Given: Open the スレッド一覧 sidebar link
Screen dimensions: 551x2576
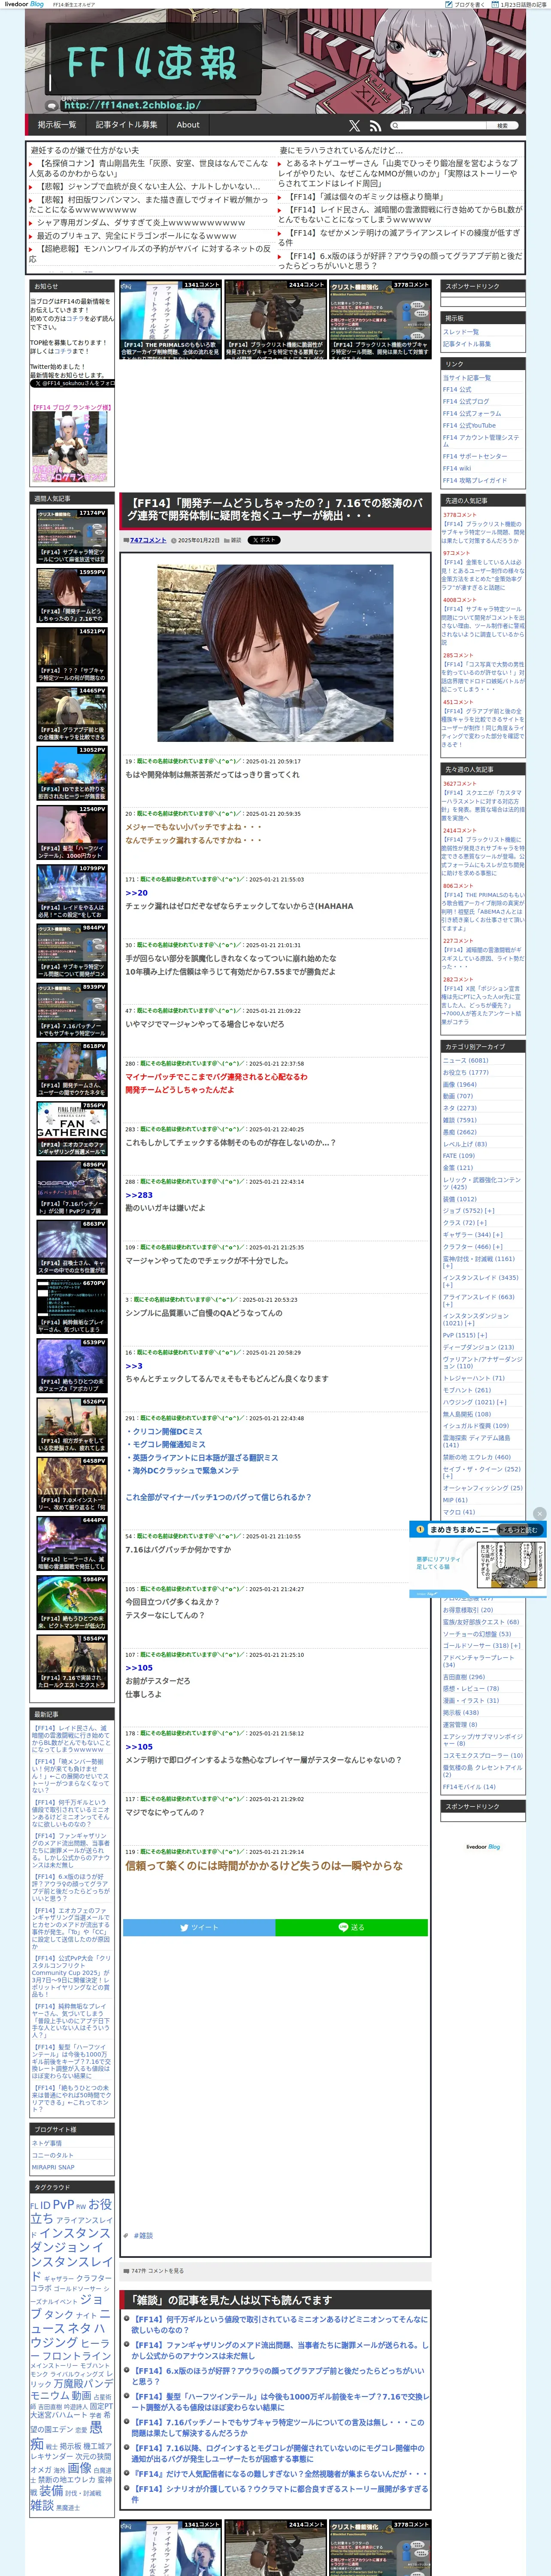Looking at the screenshot, I should 461,332.
